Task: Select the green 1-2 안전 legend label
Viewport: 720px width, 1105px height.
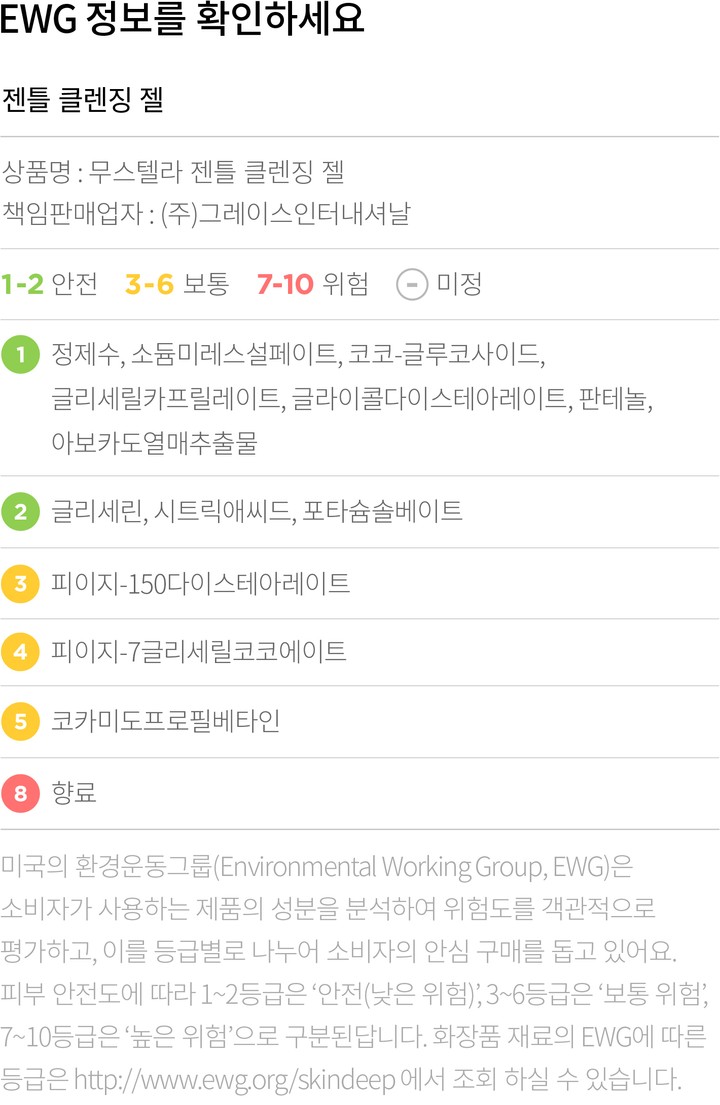Action: [x=50, y=285]
